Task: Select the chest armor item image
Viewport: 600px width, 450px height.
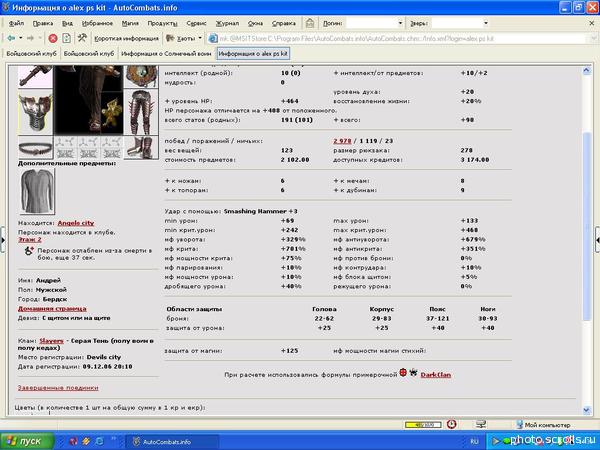Action: click(x=35, y=112)
